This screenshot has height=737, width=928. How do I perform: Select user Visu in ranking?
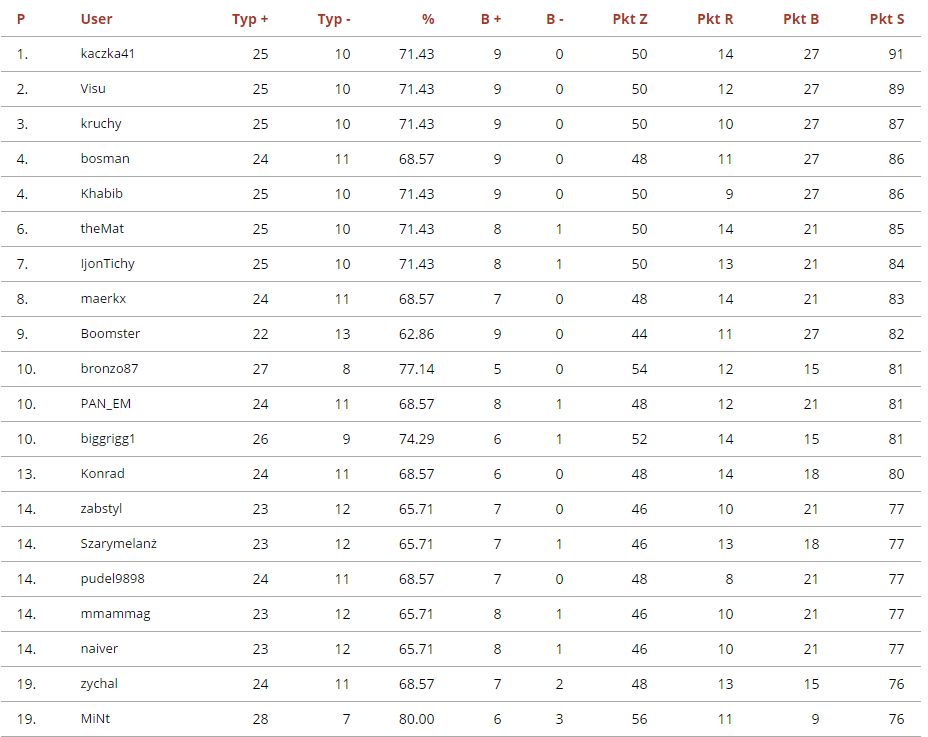tap(93, 89)
